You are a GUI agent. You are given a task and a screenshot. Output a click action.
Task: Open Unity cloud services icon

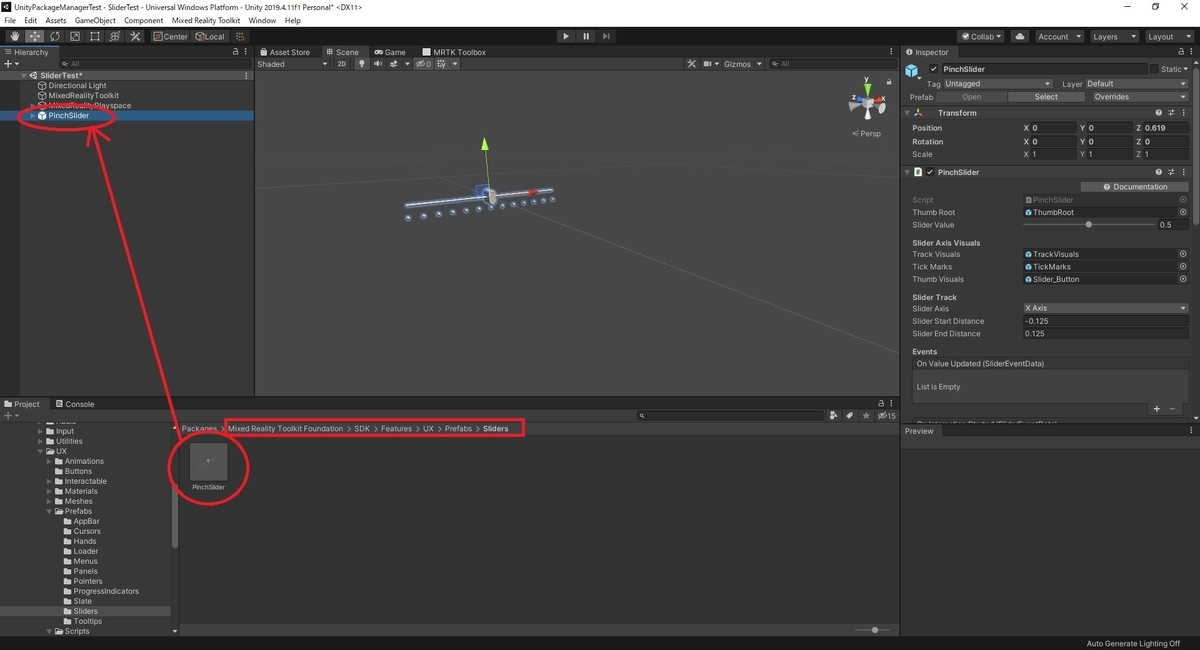pyautogui.click(x=1020, y=37)
